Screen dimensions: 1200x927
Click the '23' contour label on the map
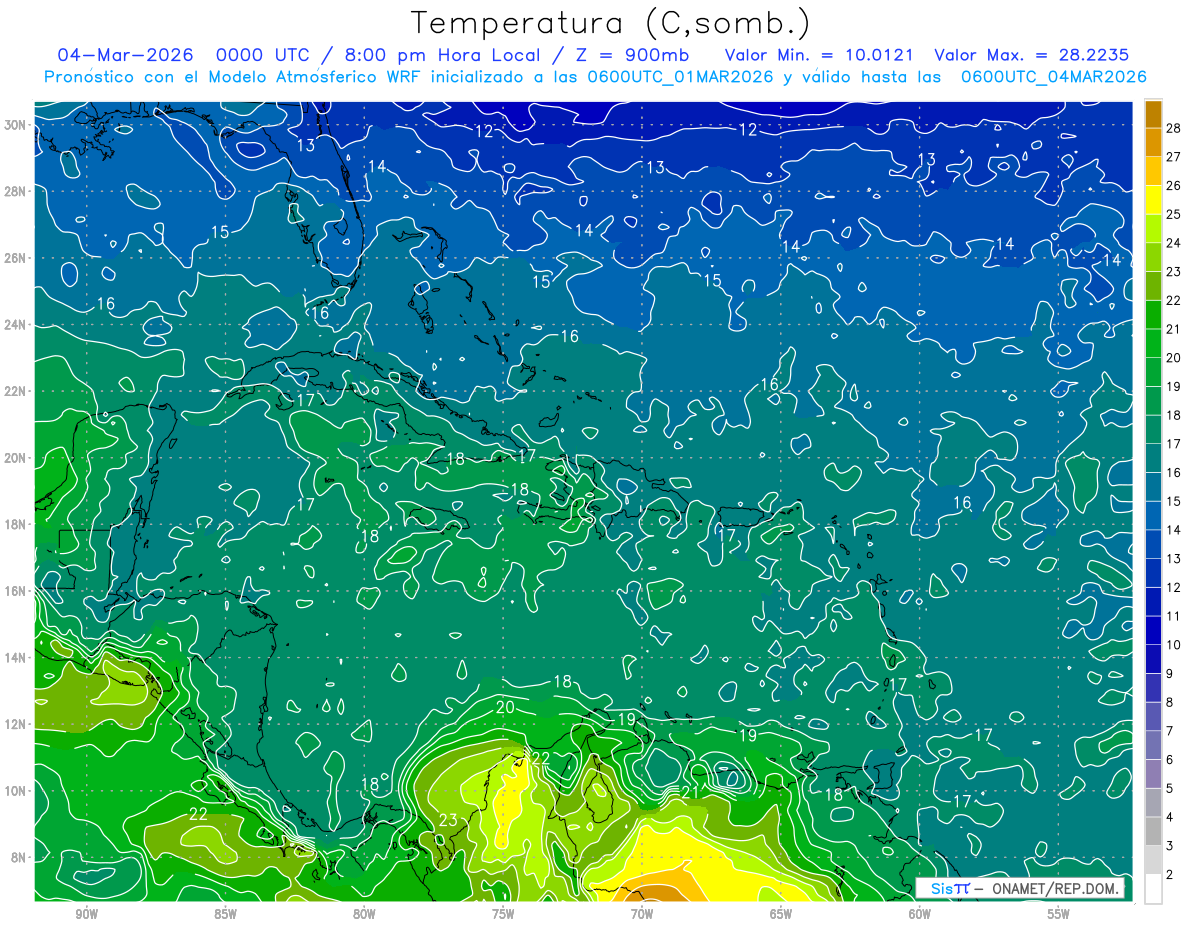point(448,820)
